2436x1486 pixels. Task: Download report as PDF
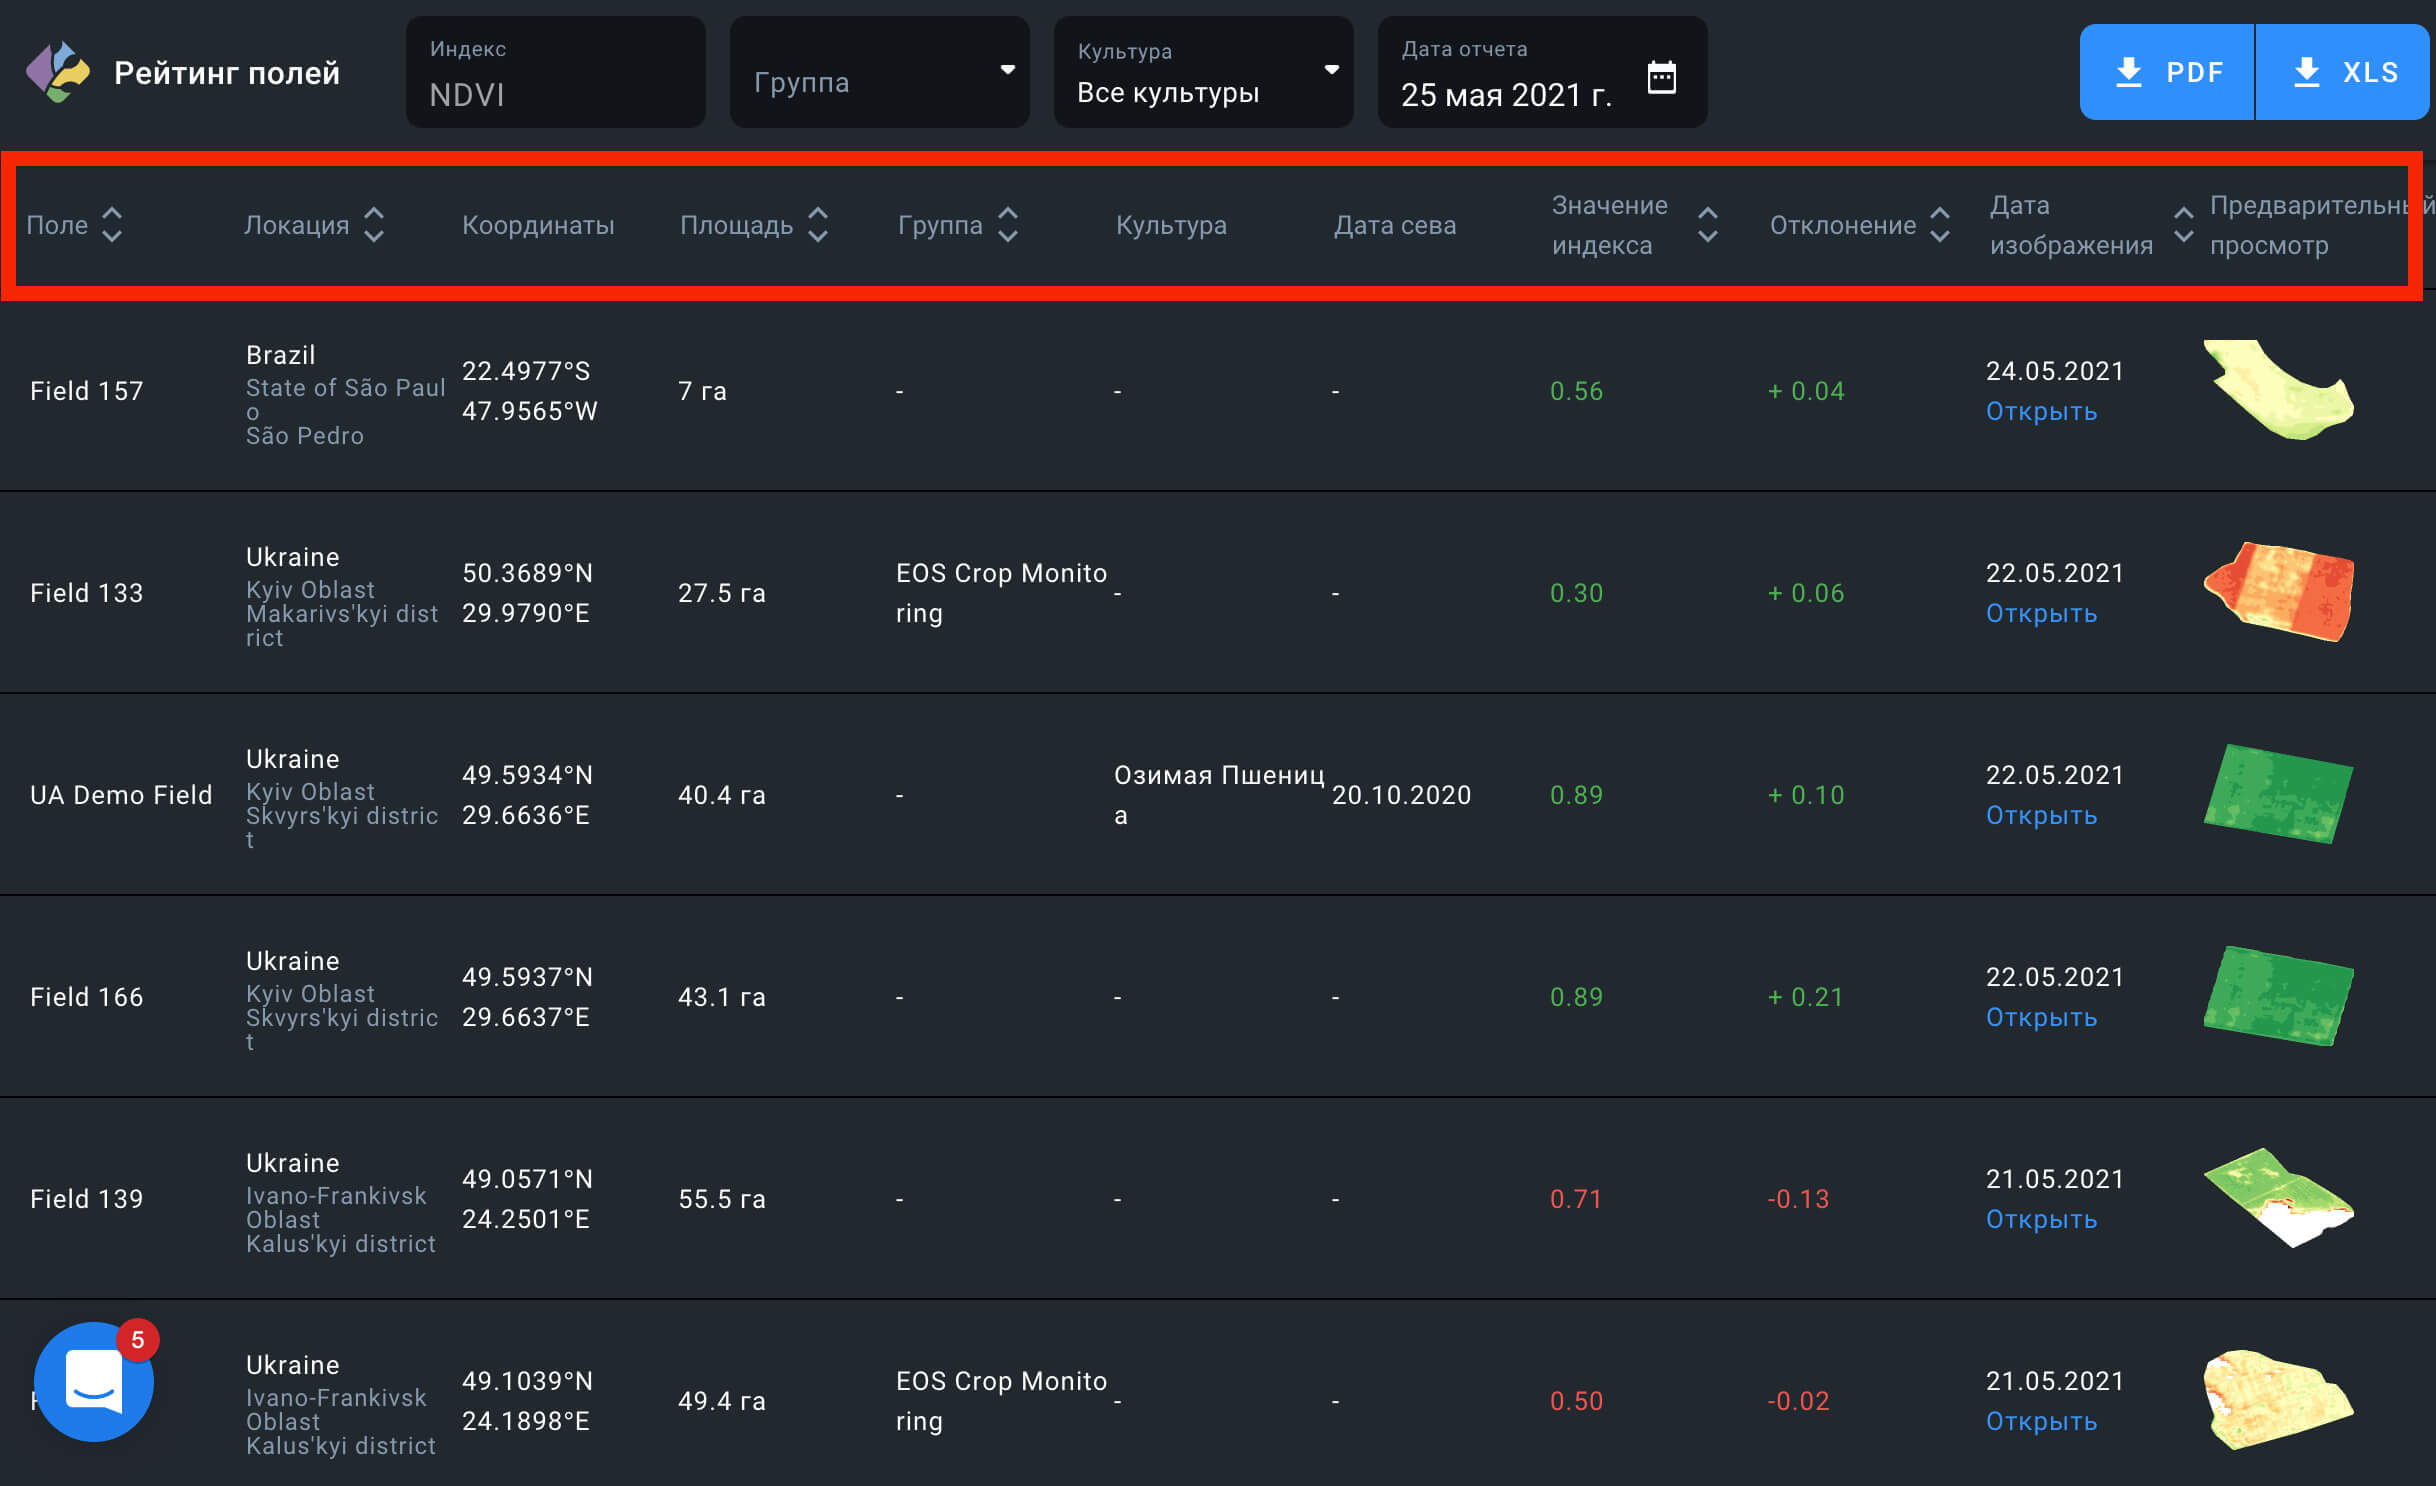[2167, 72]
